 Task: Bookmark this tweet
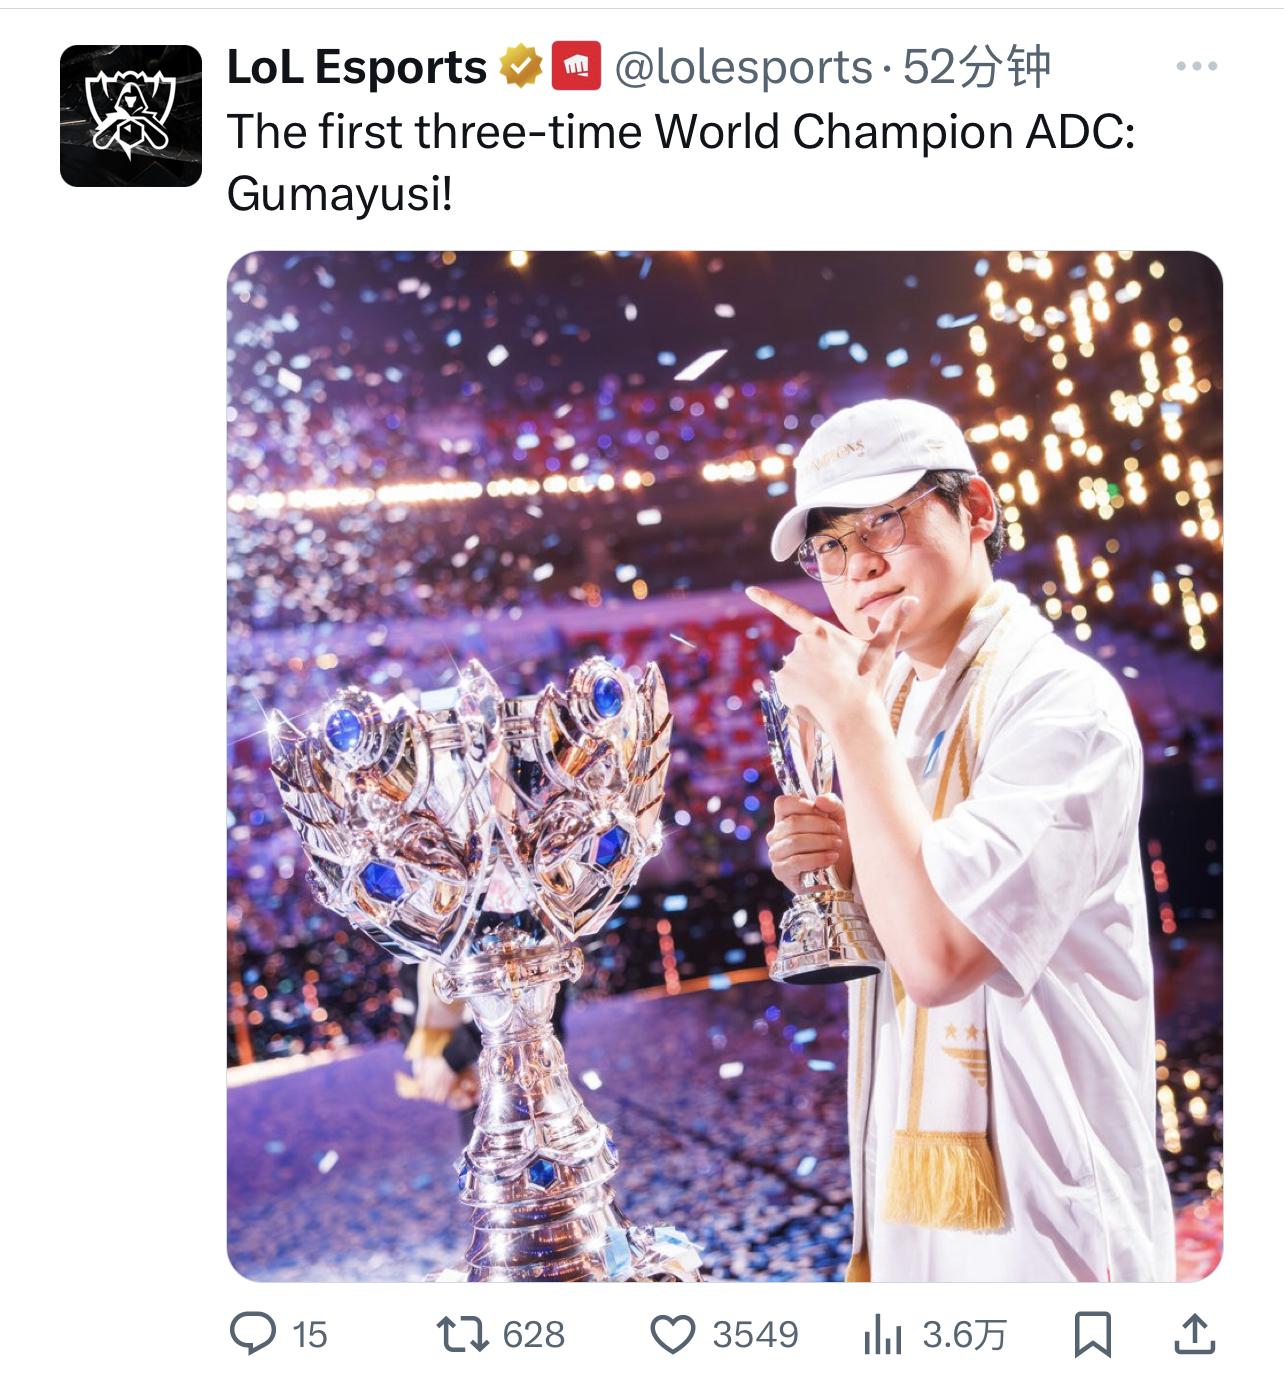click(1092, 1335)
